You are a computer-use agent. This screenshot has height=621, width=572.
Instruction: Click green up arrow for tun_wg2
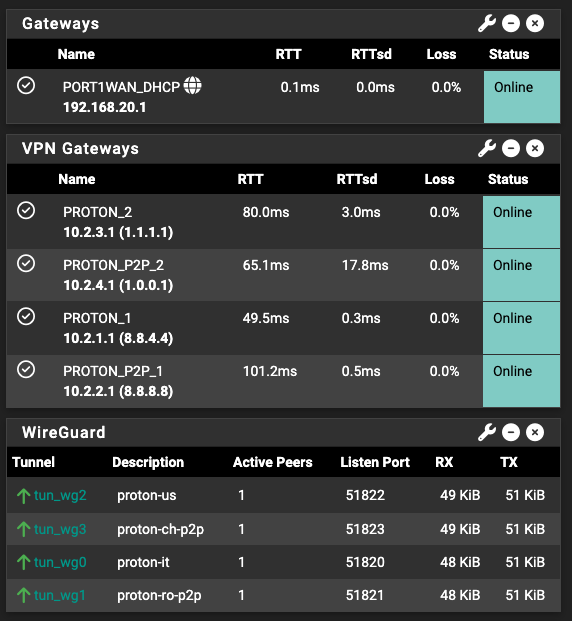point(24,495)
